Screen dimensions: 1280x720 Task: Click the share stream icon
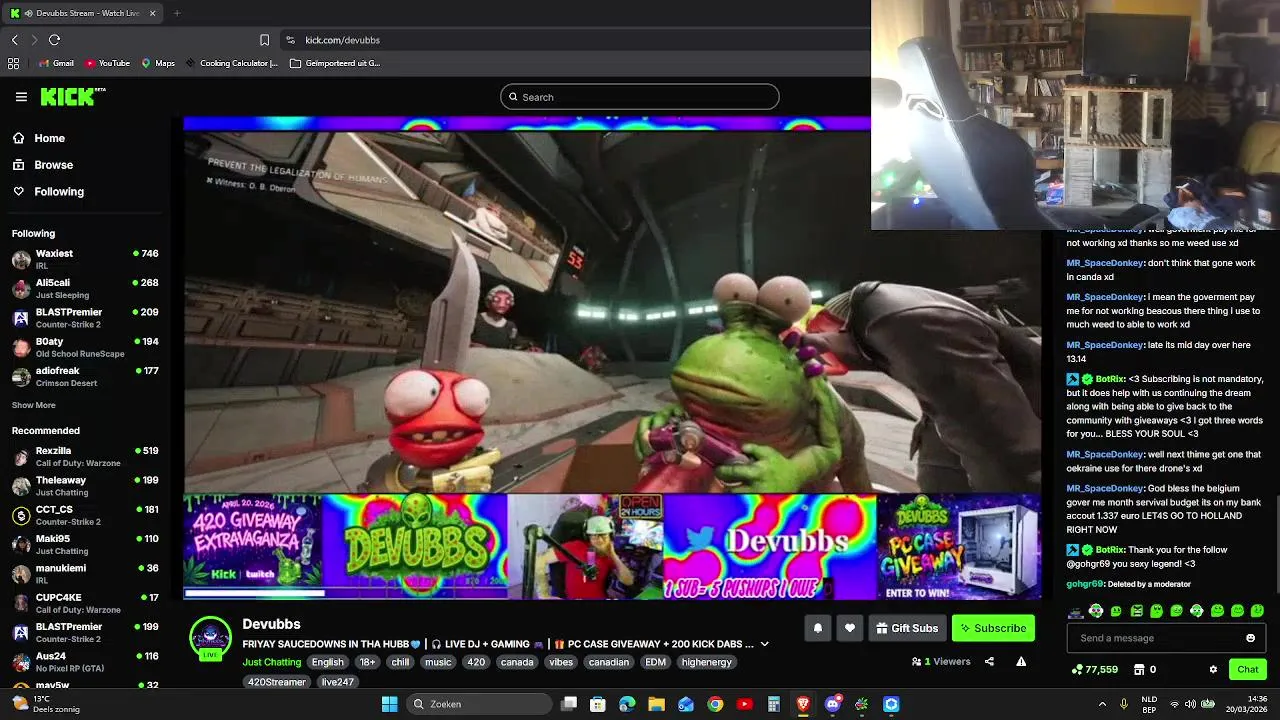pyautogui.click(x=989, y=661)
